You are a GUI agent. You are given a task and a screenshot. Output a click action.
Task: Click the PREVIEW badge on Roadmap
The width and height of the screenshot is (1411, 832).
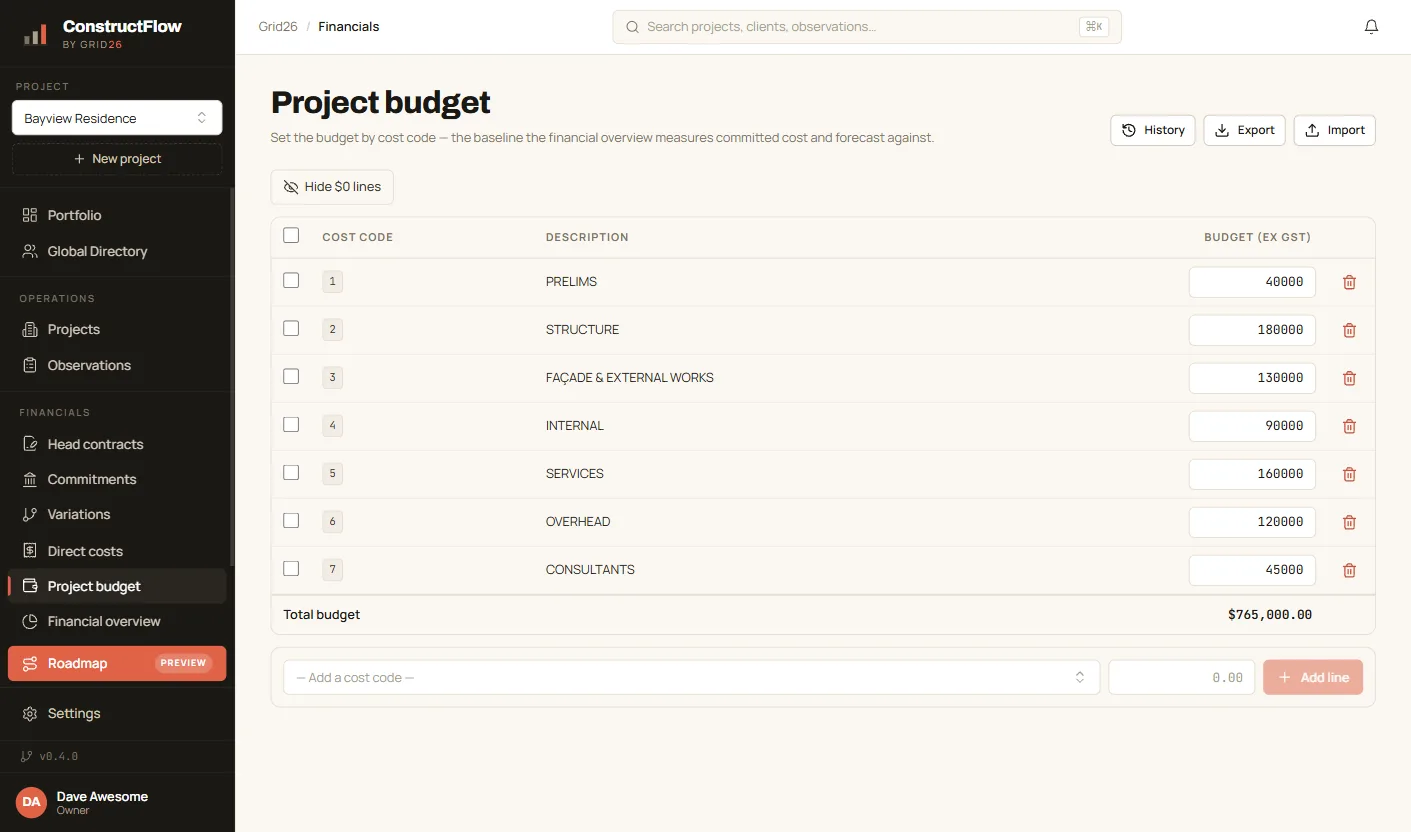click(x=183, y=663)
